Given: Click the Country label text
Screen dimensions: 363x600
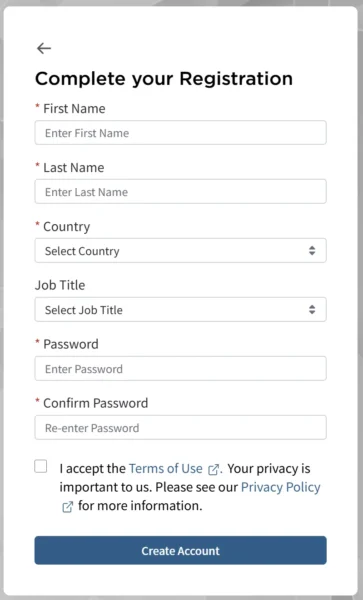Looking at the screenshot, I should [x=67, y=227].
